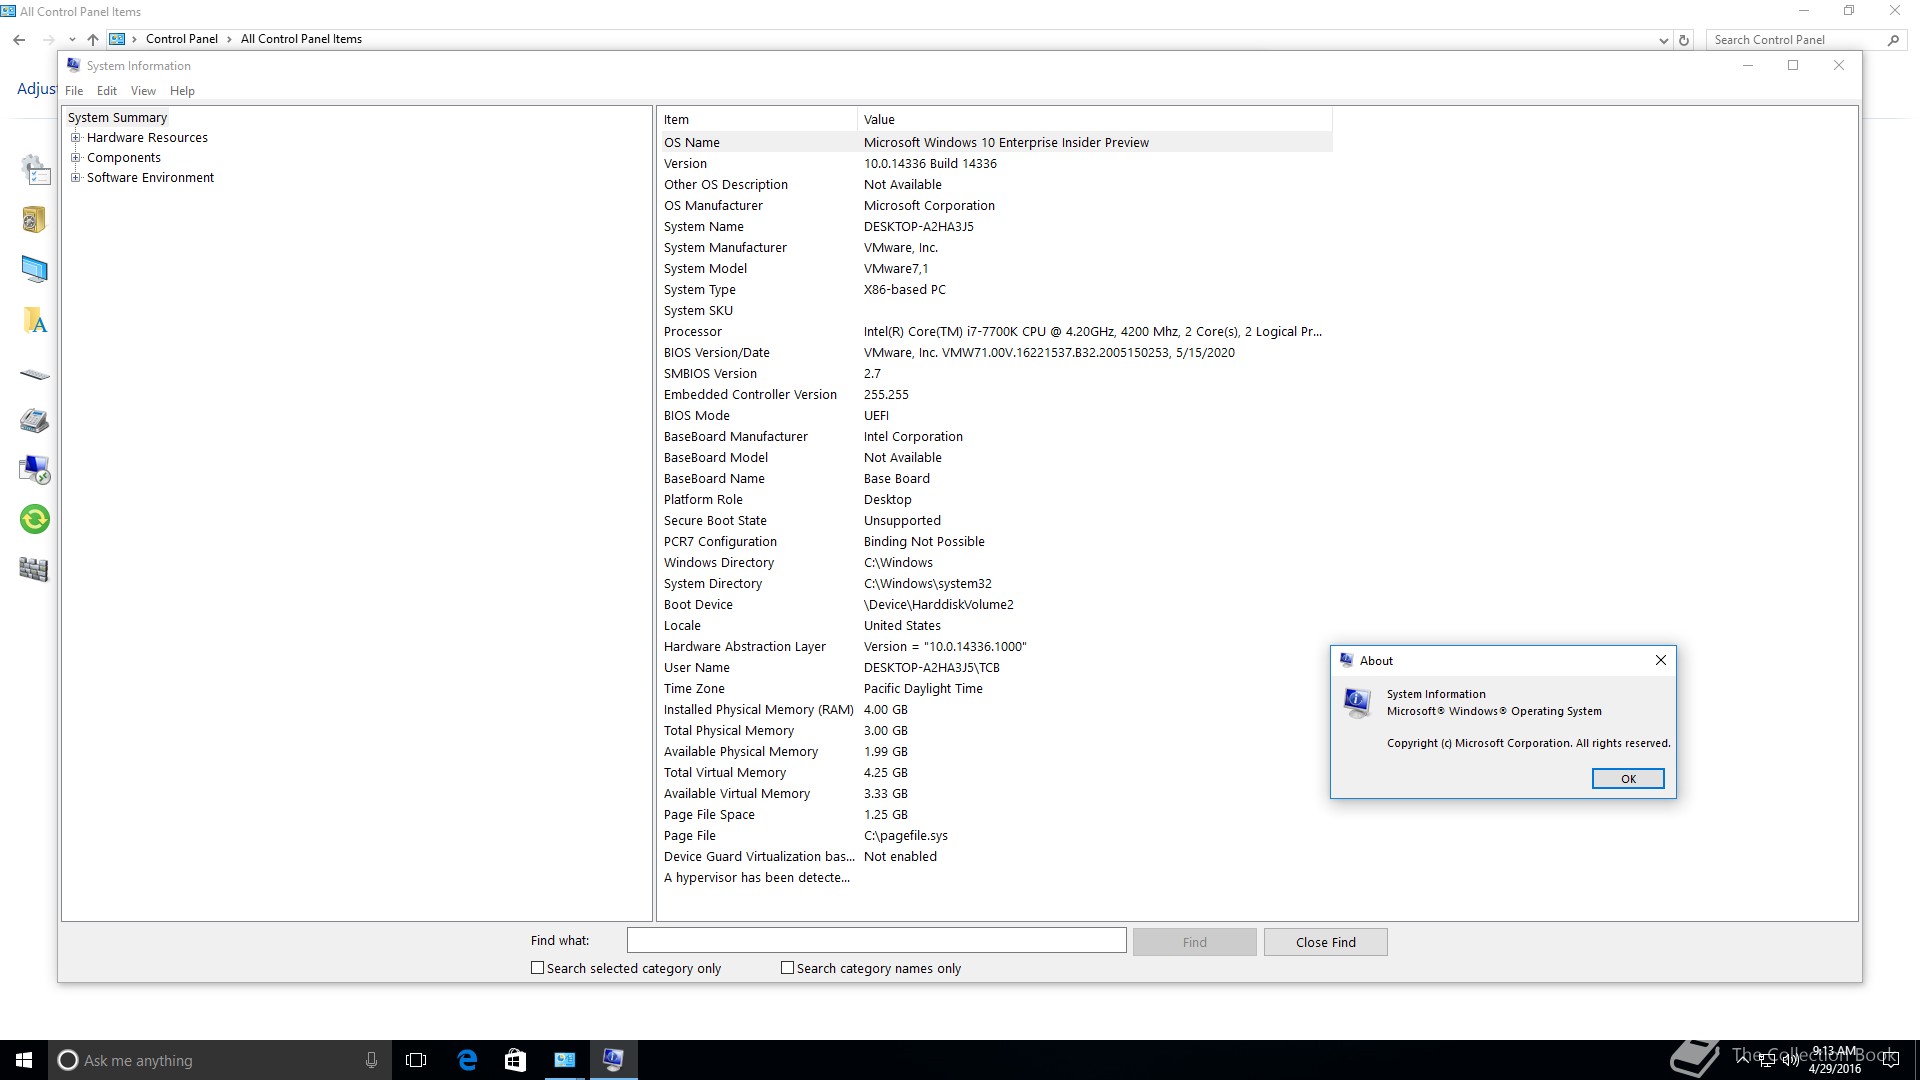Click the taskbar clock showing 9:13 AM

tap(1835, 1060)
